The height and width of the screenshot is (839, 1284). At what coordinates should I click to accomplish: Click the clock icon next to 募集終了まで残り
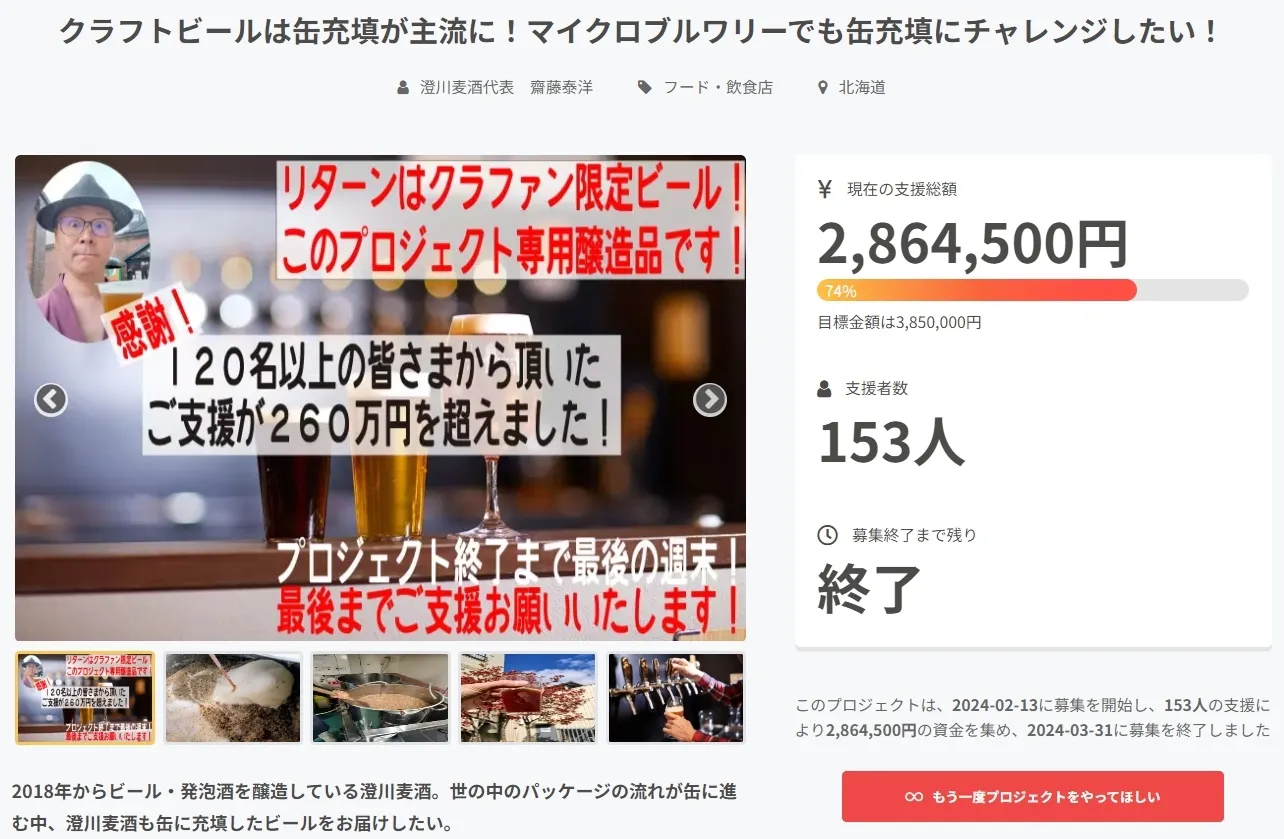pyautogui.click(x=827, y=535)
